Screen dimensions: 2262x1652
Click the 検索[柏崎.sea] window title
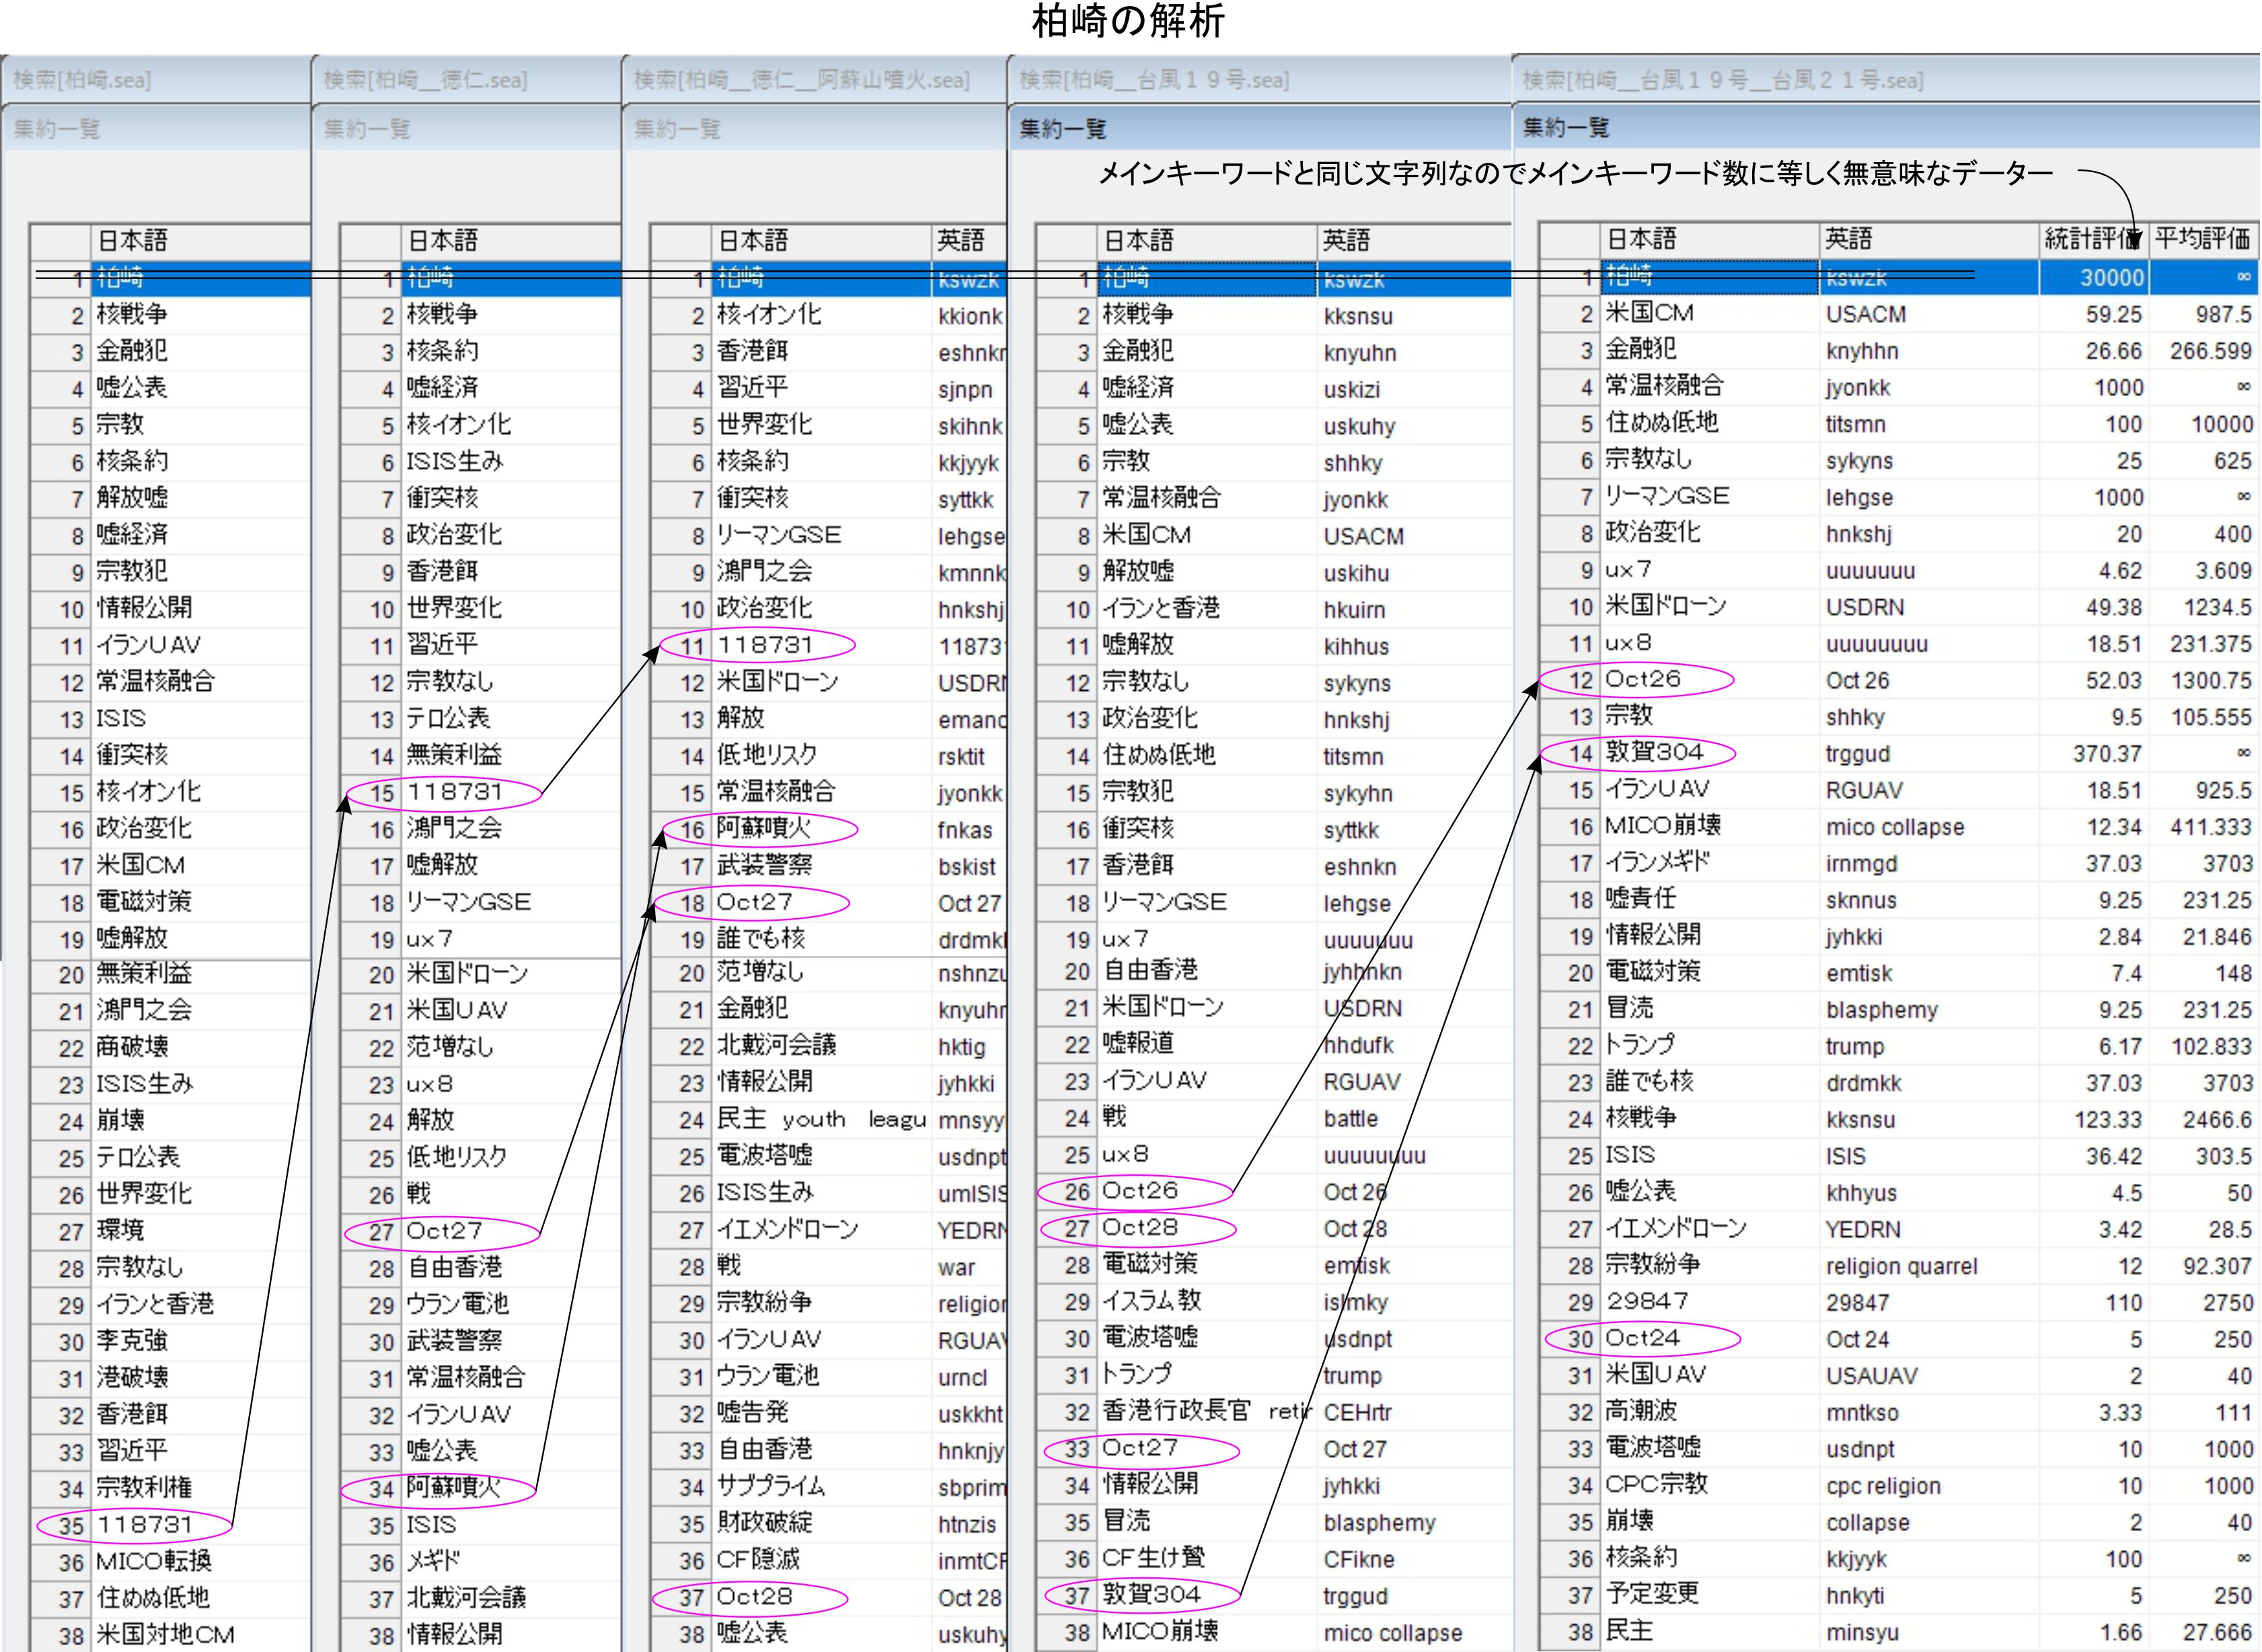82,80
